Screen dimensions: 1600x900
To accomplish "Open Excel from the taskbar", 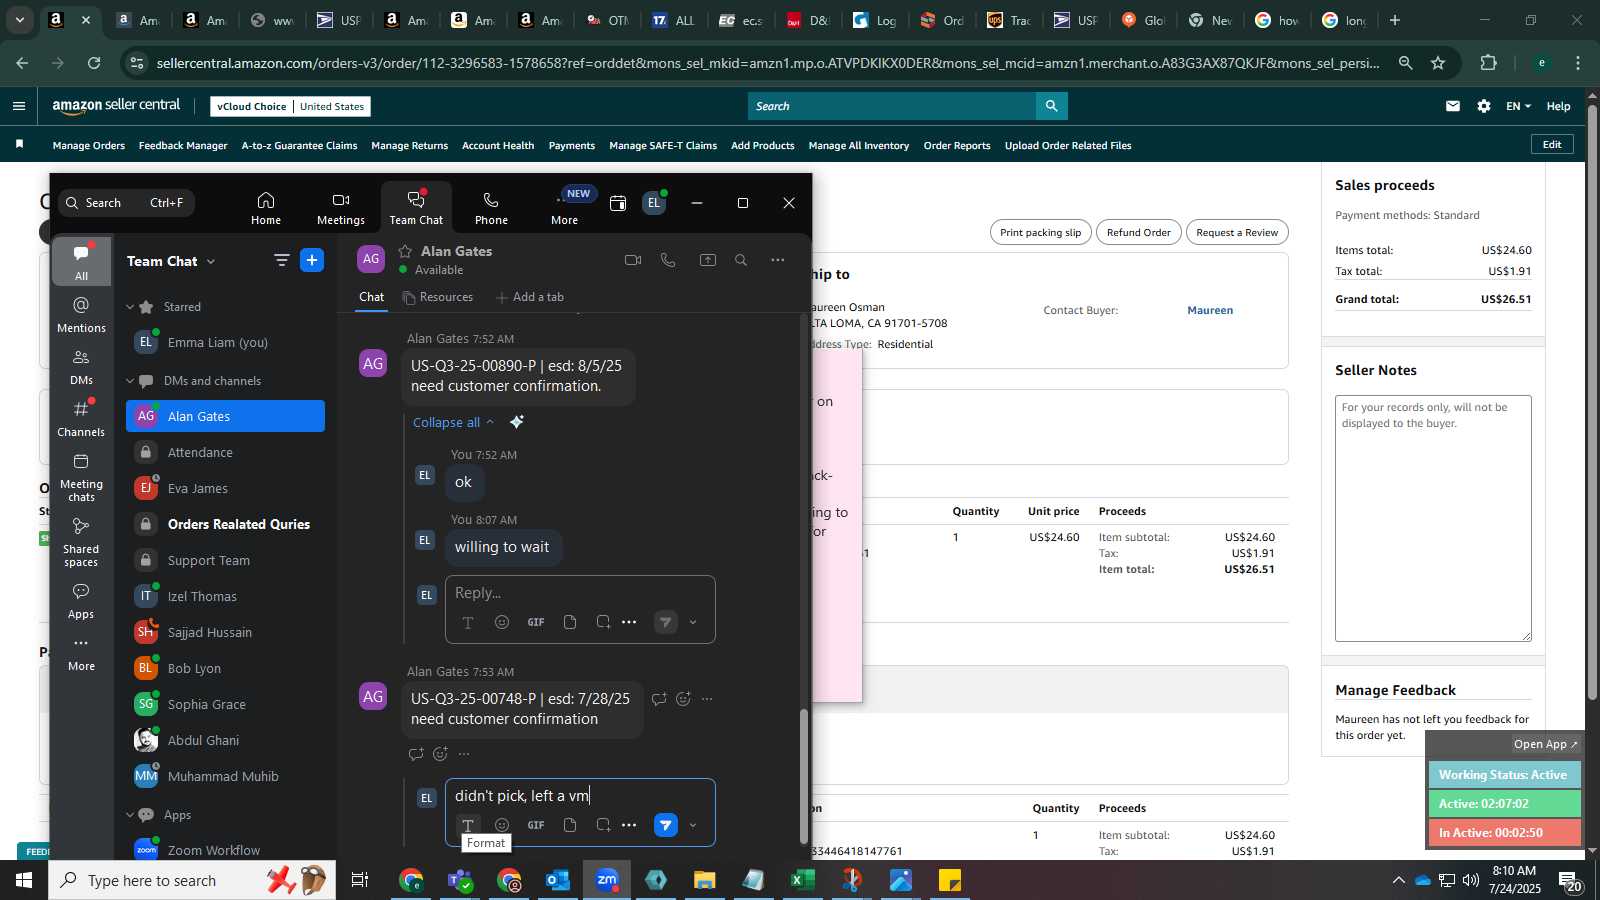I will tap(802, 880).
